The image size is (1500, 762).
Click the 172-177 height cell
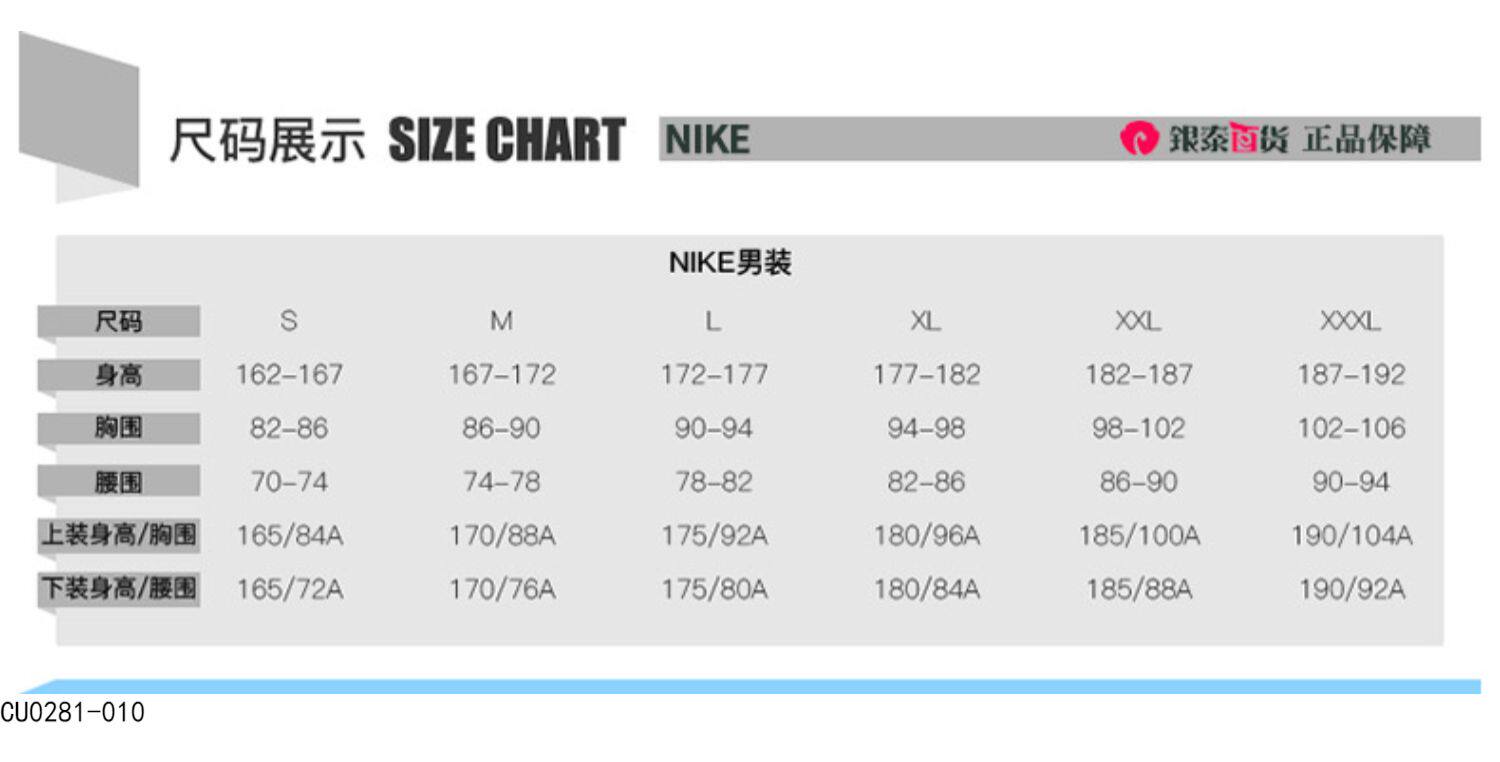pos(714,376)
